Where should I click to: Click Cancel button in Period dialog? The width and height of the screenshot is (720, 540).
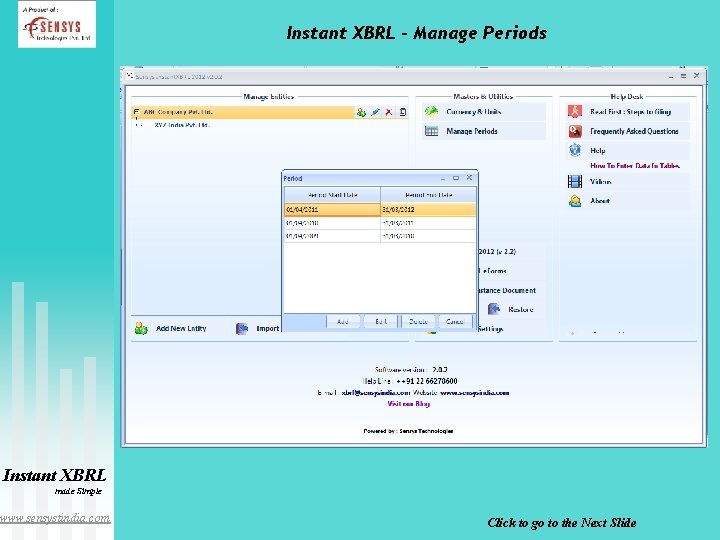click(455, 321)
